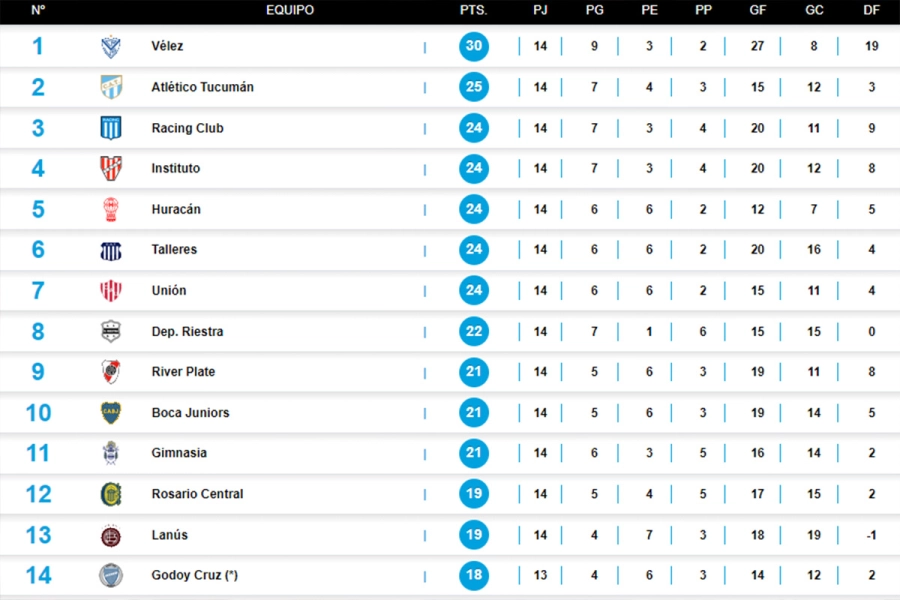Click the Boca Juniors crest icon

pos(110,413)
